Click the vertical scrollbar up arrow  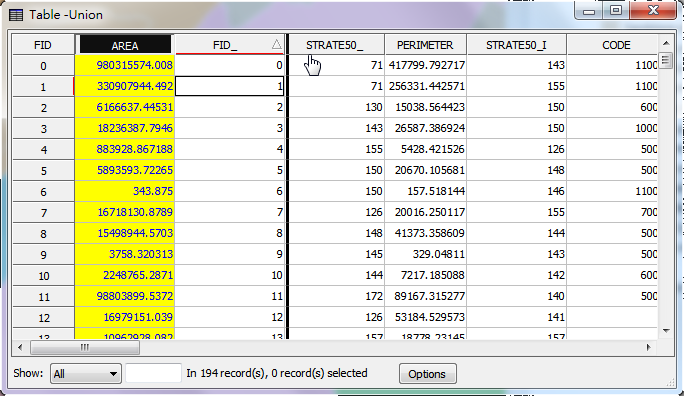(666, 43)
